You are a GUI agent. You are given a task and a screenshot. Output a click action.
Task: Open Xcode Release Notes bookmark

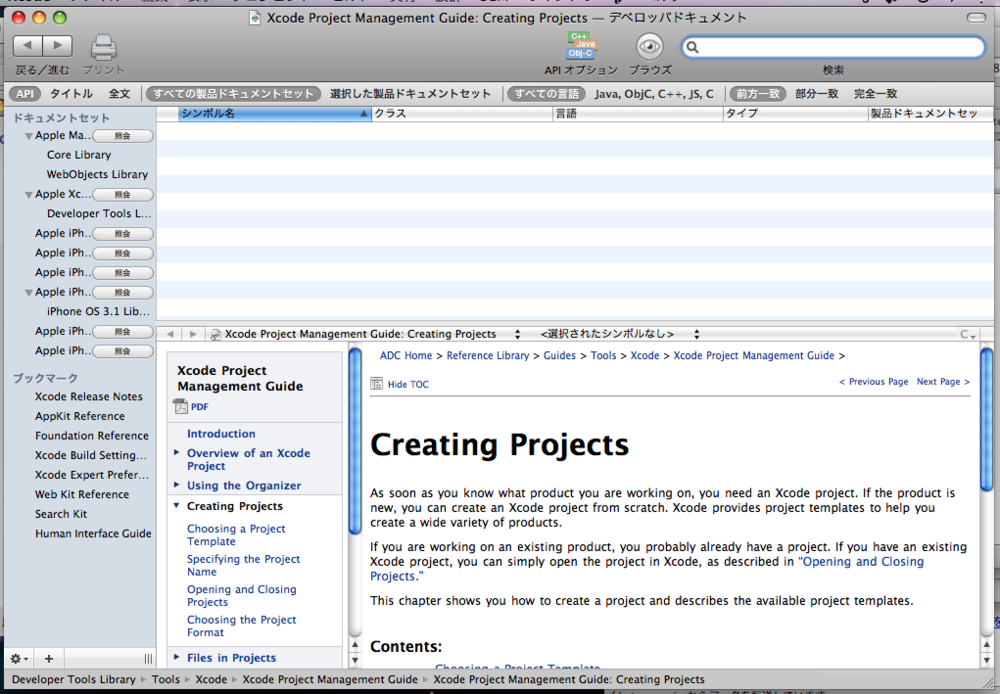(x=89, y=396)
